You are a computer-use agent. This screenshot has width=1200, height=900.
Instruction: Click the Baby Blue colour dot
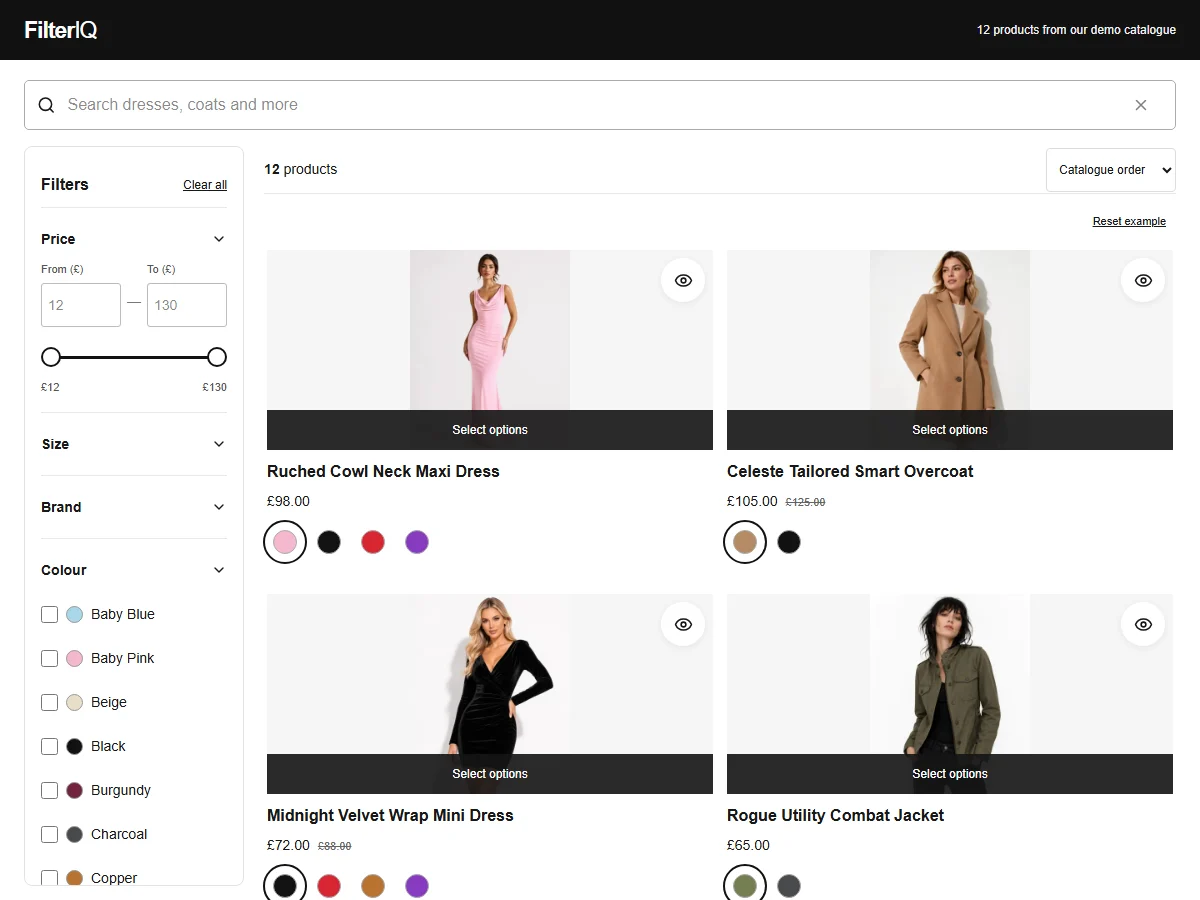pyautogui.click(x=74, y=614)
